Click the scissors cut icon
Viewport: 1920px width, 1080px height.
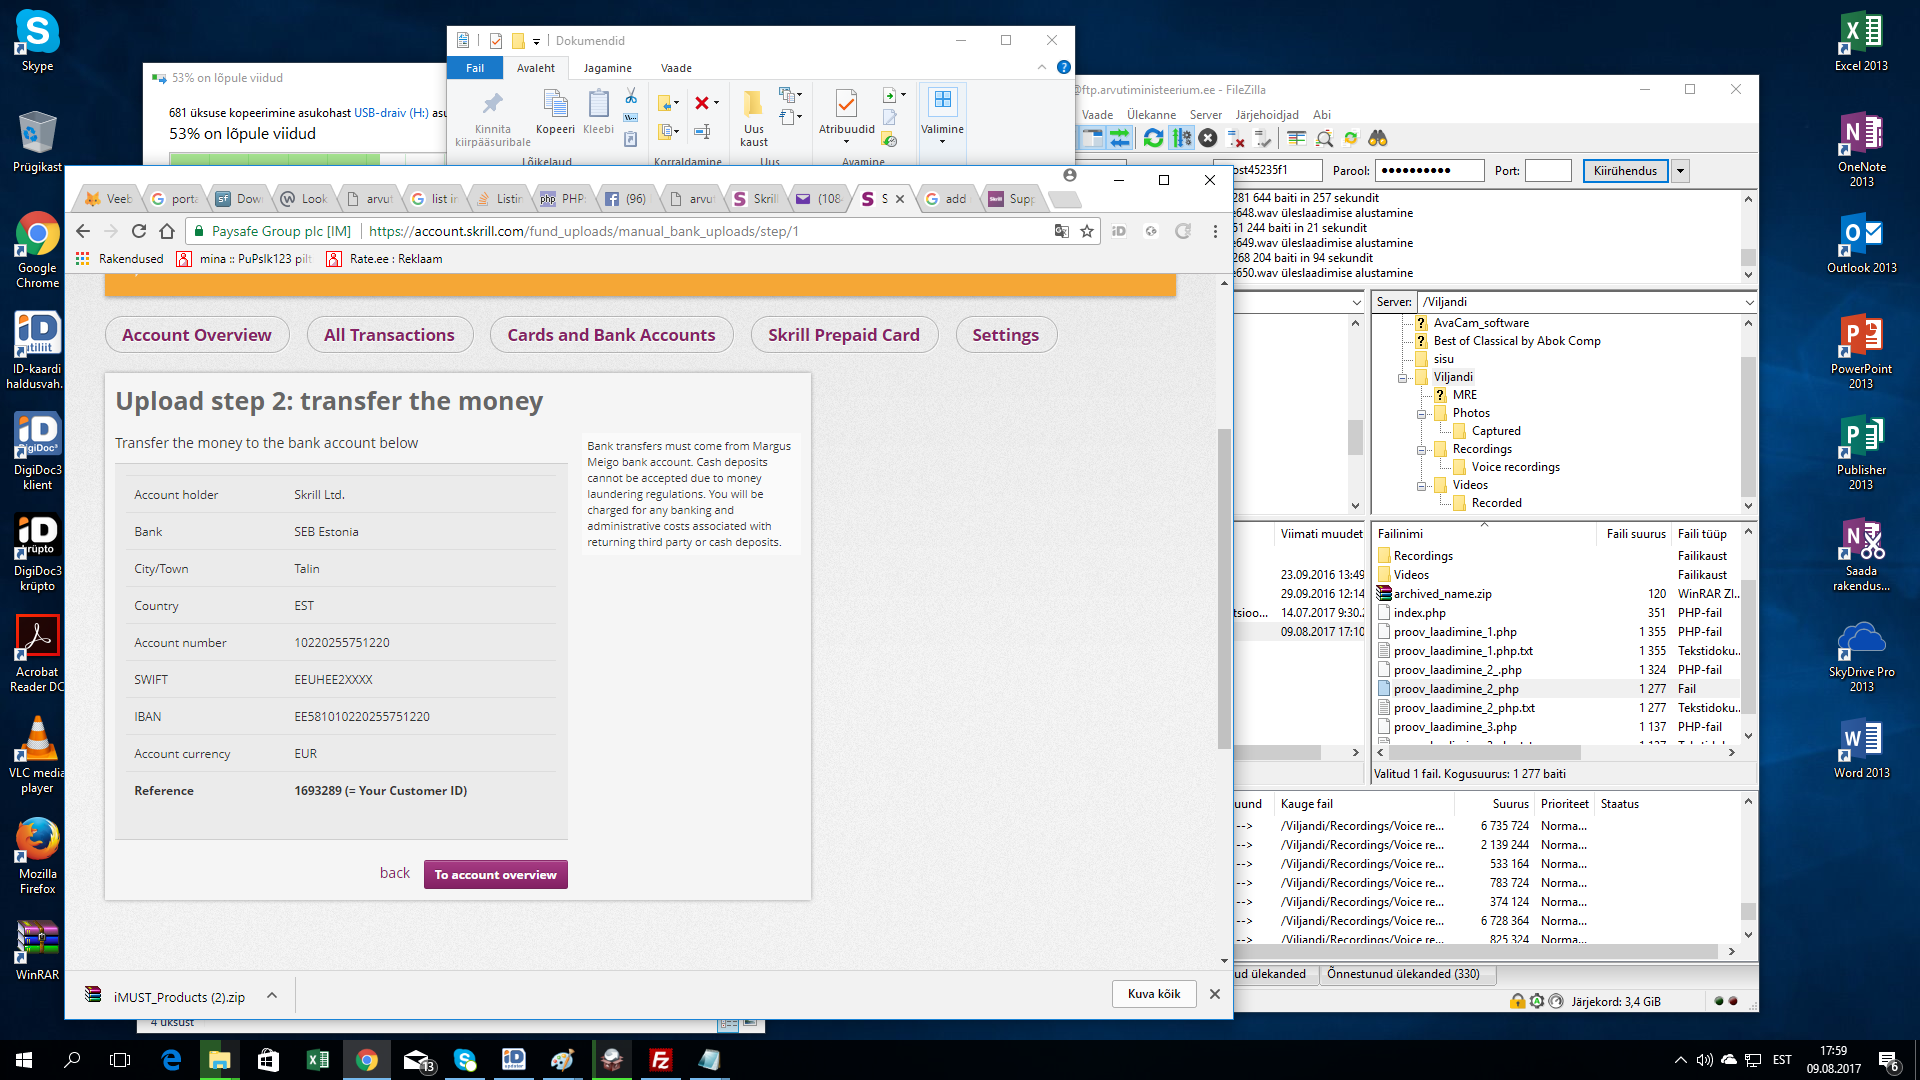coord(631,96)
